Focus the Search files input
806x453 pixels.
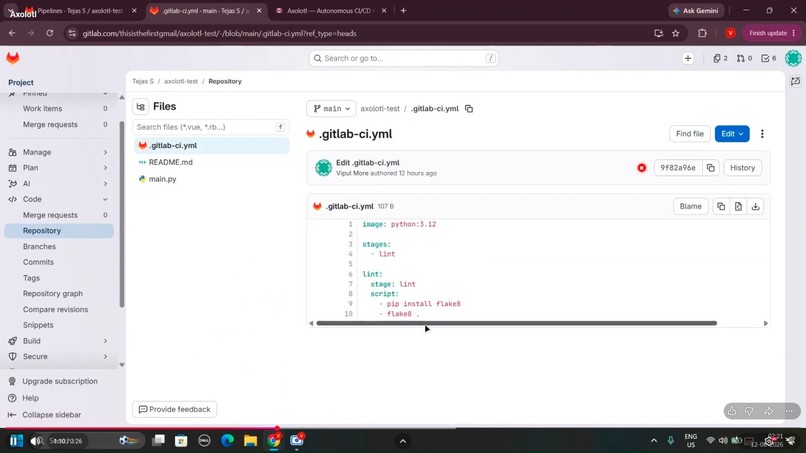pyautogui.click(x=211, y=127)
